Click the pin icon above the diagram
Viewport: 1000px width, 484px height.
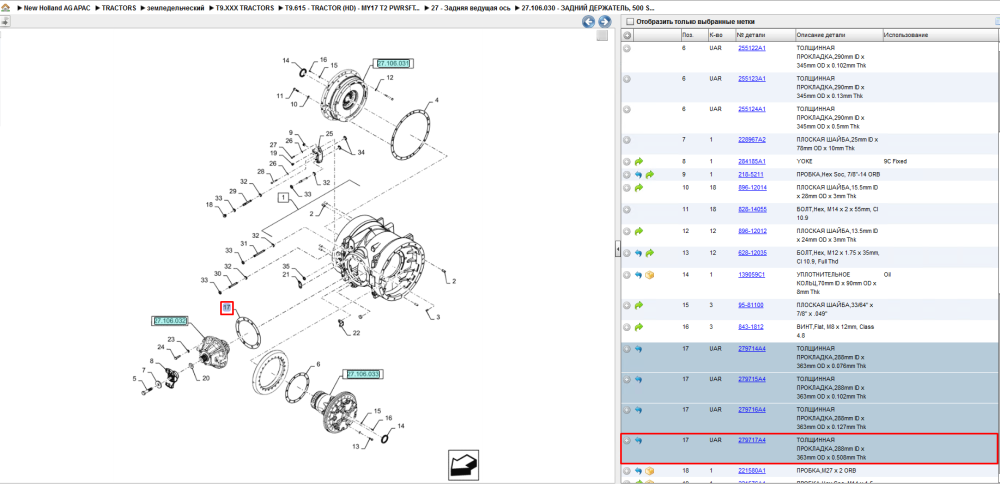pos(5,21)
